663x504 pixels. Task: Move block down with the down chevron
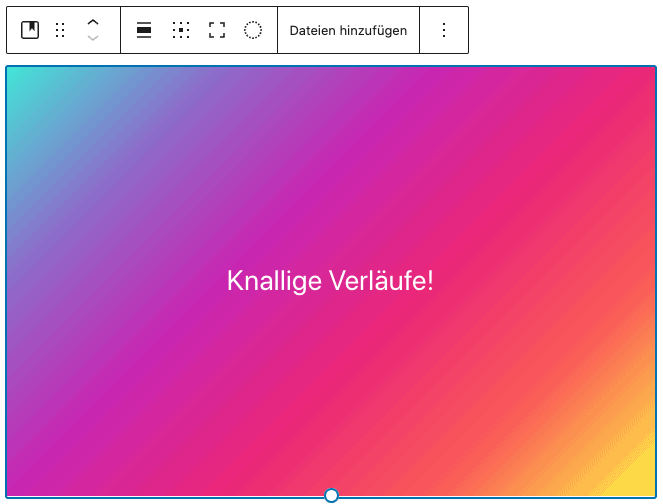pos(93,38)
